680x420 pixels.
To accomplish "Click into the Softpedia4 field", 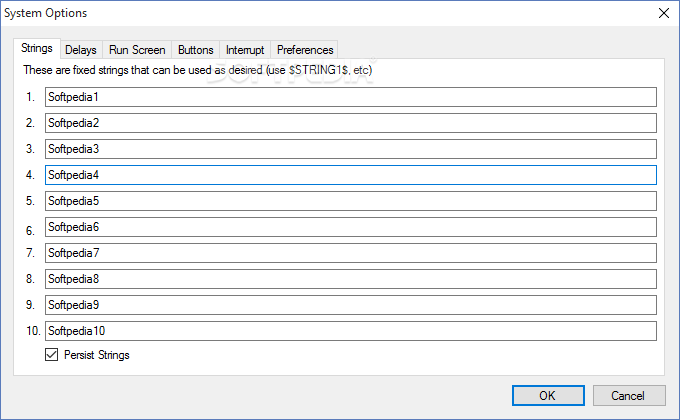I will click(351, 175).
